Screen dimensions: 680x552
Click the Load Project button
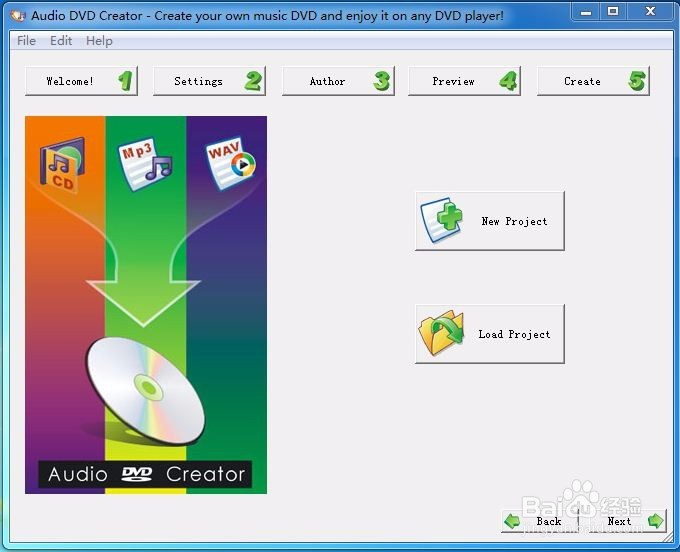(490, 334)
